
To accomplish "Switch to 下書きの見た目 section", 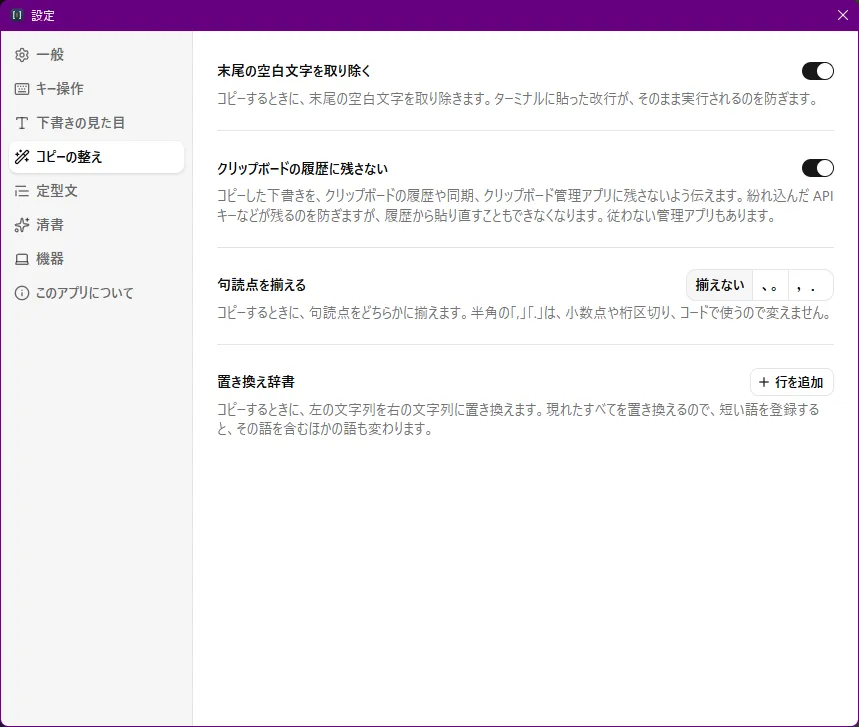I will 96,123.
